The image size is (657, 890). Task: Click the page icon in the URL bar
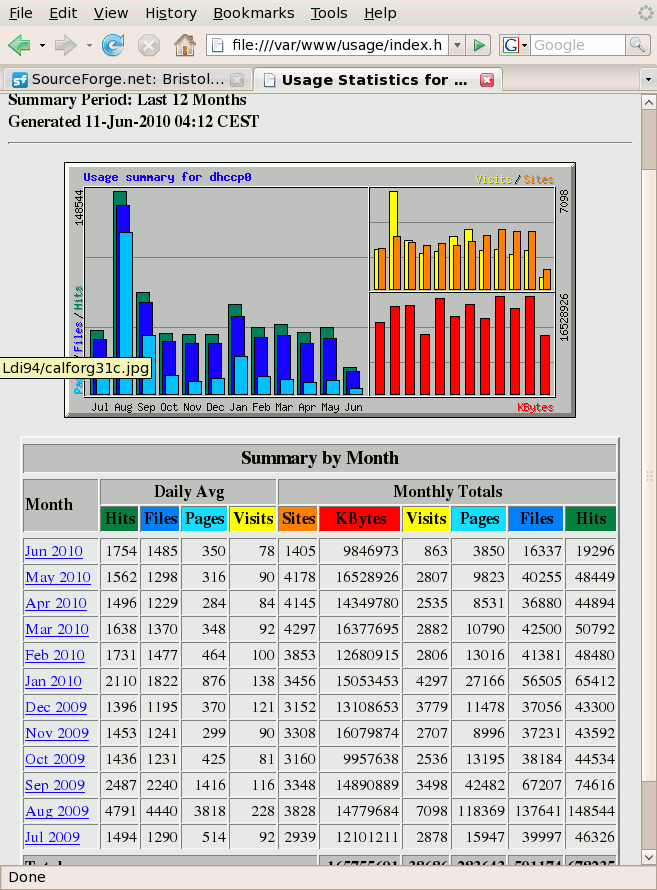point(218,45)
